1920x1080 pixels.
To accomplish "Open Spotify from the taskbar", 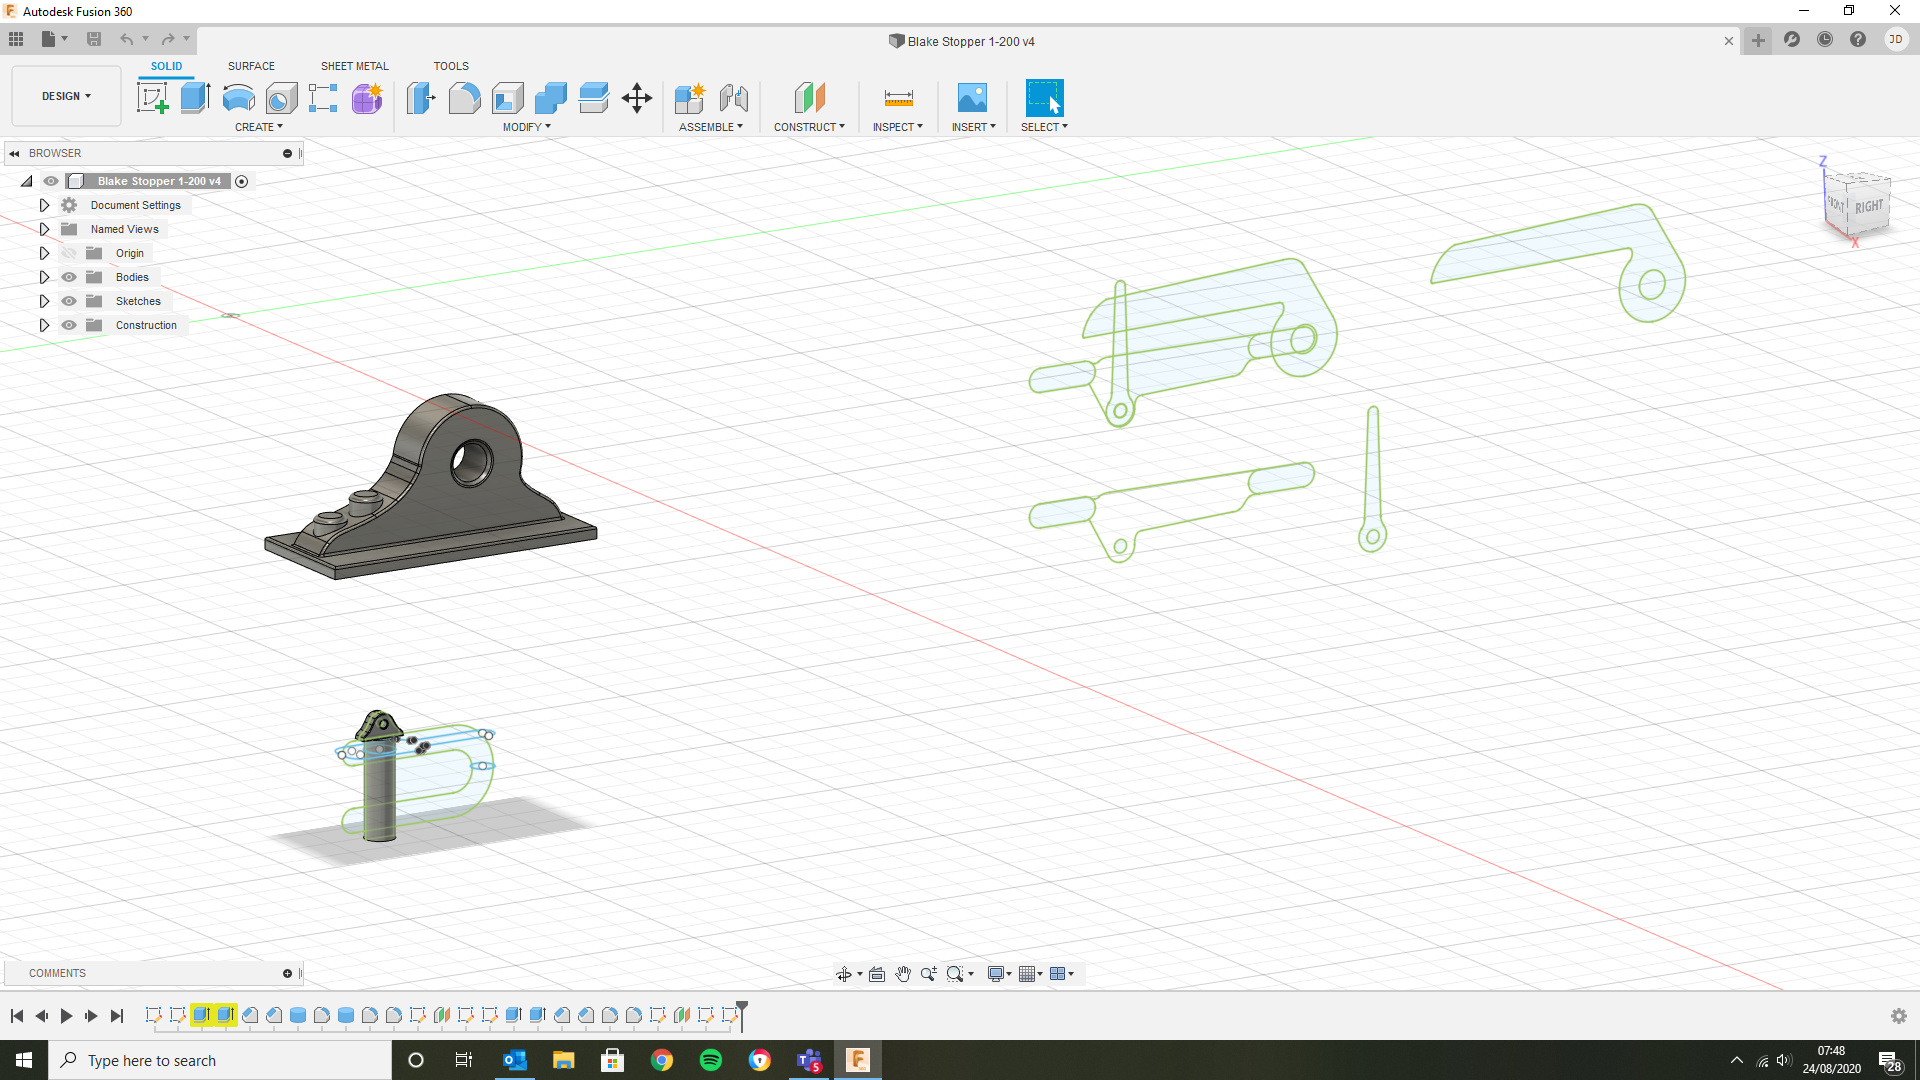I will coord(711,1060).
